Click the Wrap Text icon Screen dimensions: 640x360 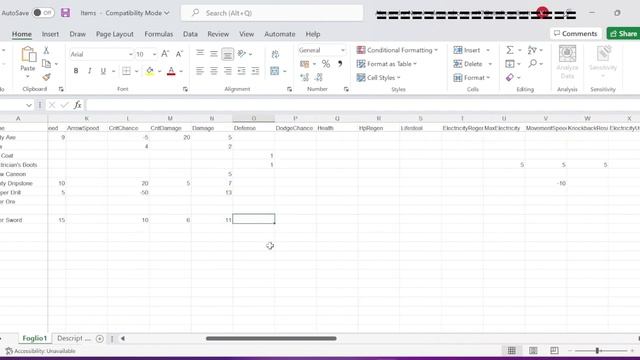[276, 54]
